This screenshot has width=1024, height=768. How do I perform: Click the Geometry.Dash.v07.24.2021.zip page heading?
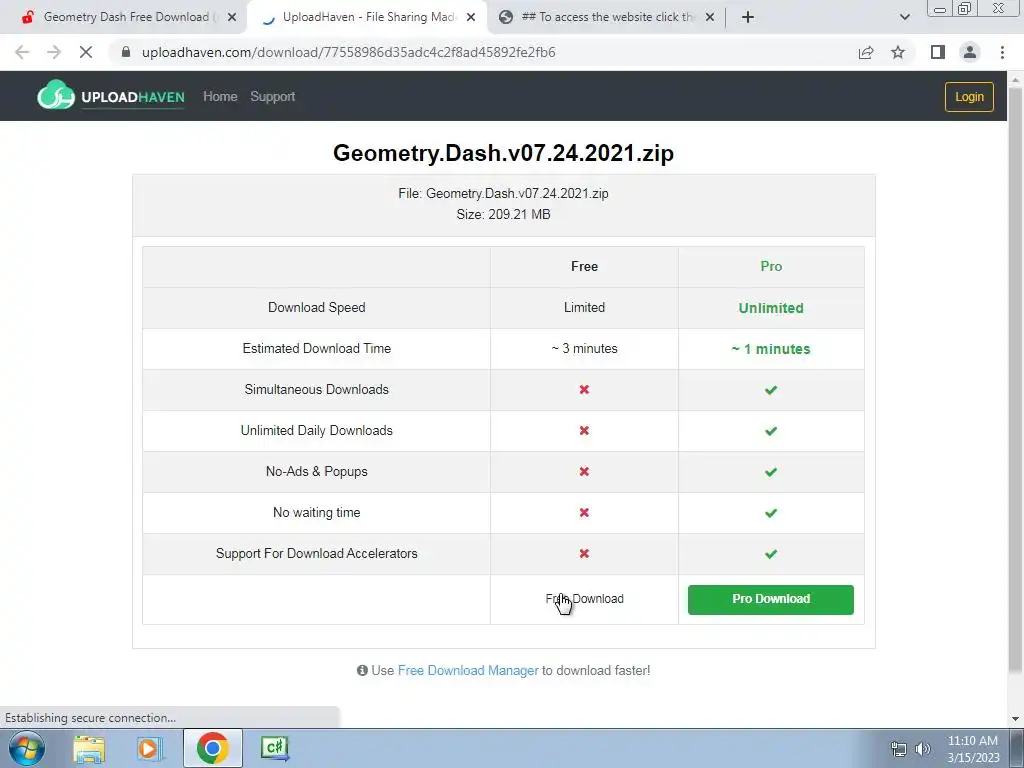point(504,153)
